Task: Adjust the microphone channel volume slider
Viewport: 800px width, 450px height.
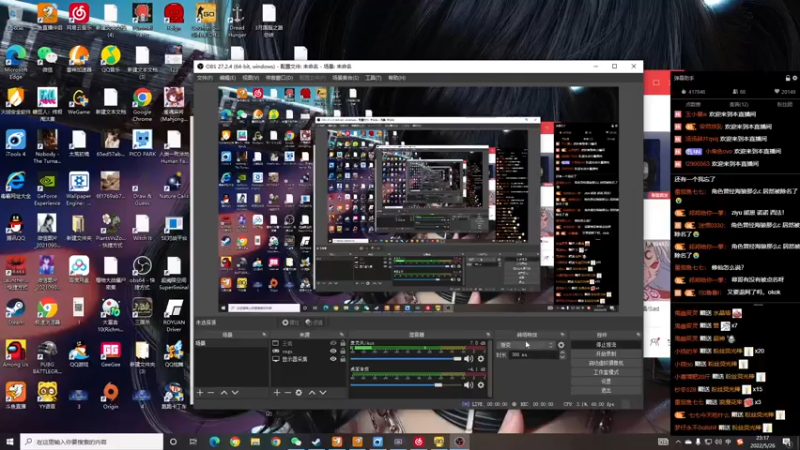Action: (406, 359)
